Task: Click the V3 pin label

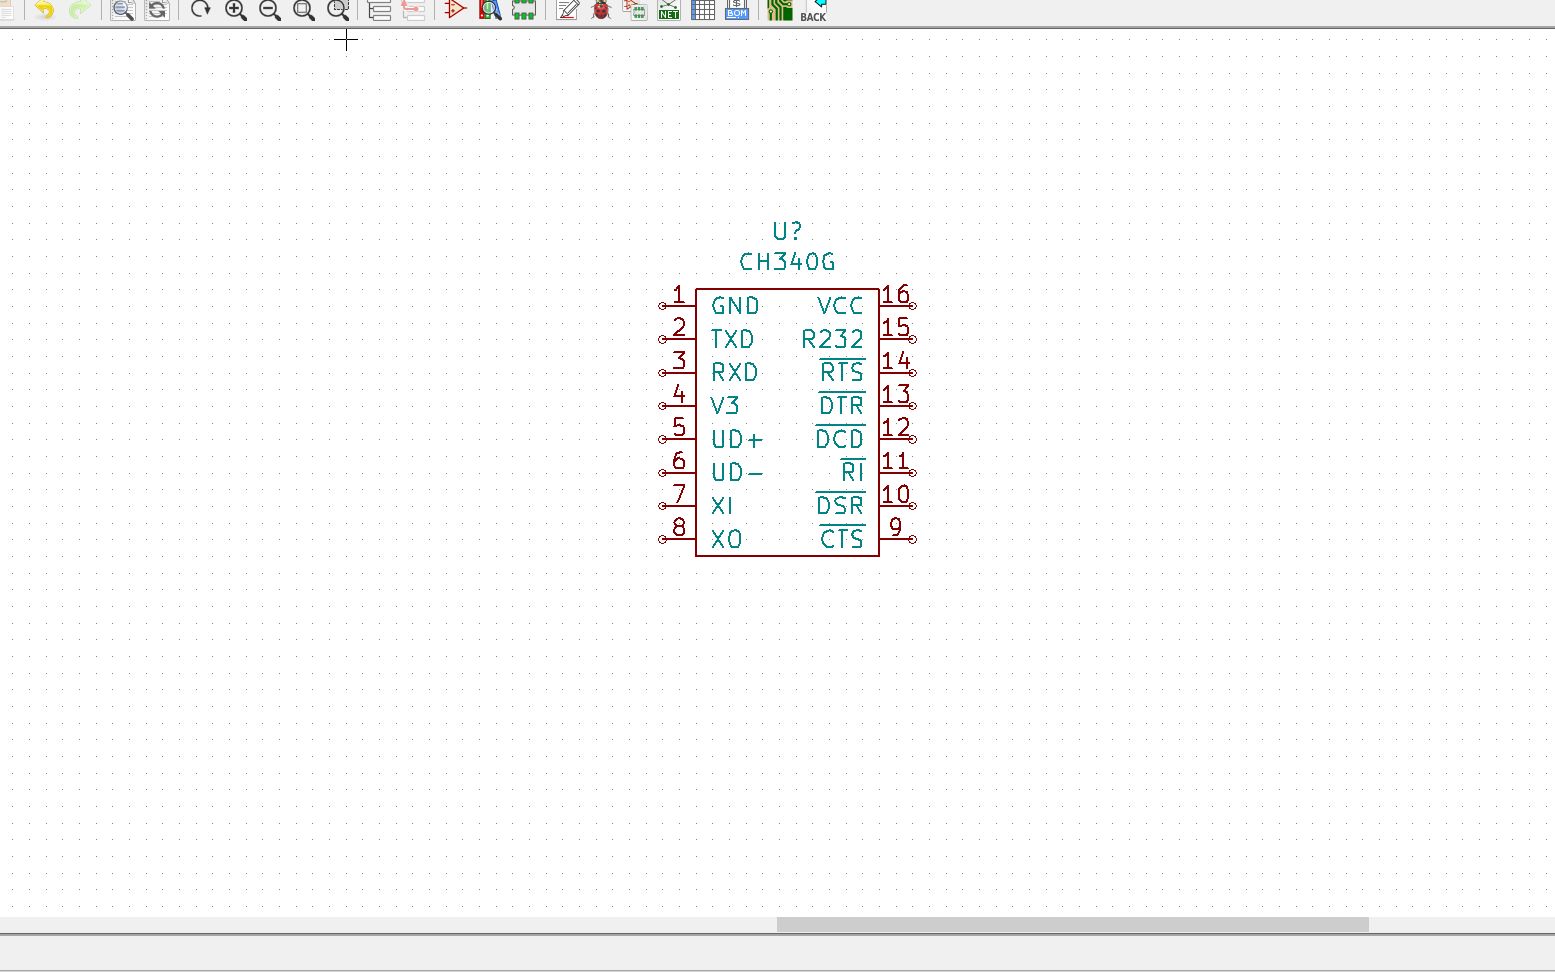Action: point(725,406)
